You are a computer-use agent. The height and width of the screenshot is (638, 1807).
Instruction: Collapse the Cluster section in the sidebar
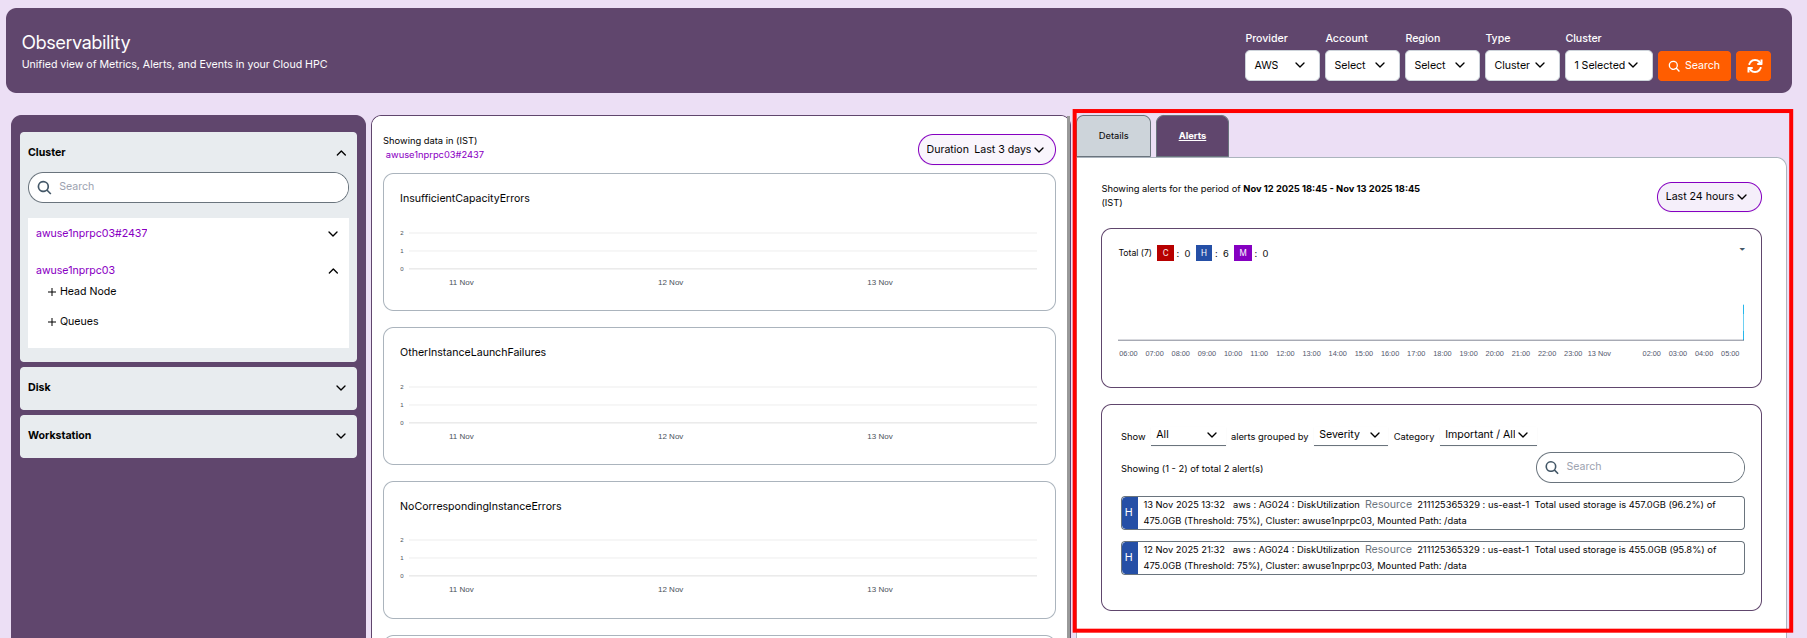point(341,153)
